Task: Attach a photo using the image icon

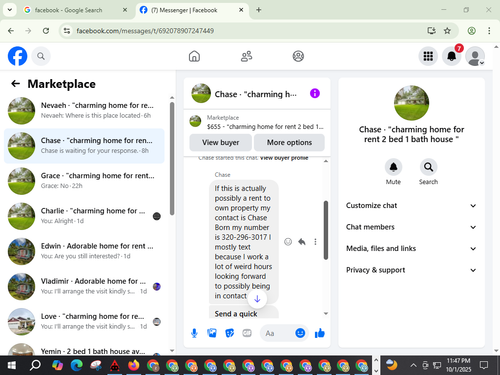Action: coord(212,333)
